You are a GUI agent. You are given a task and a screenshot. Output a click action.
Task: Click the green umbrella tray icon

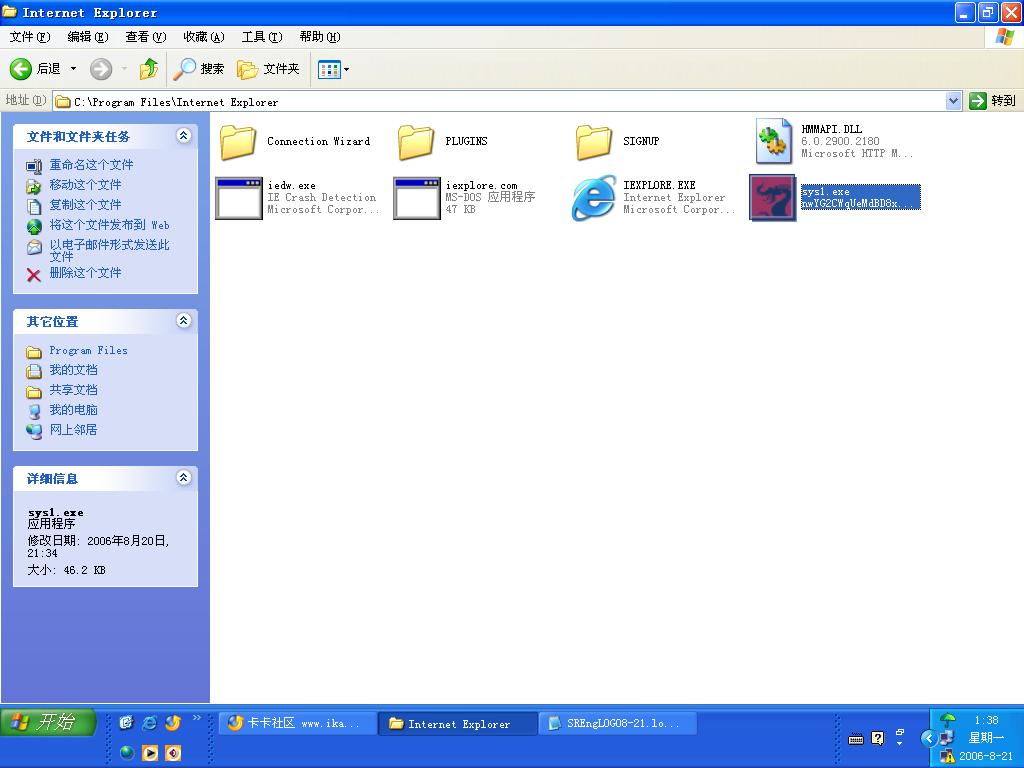coord(947,720)
